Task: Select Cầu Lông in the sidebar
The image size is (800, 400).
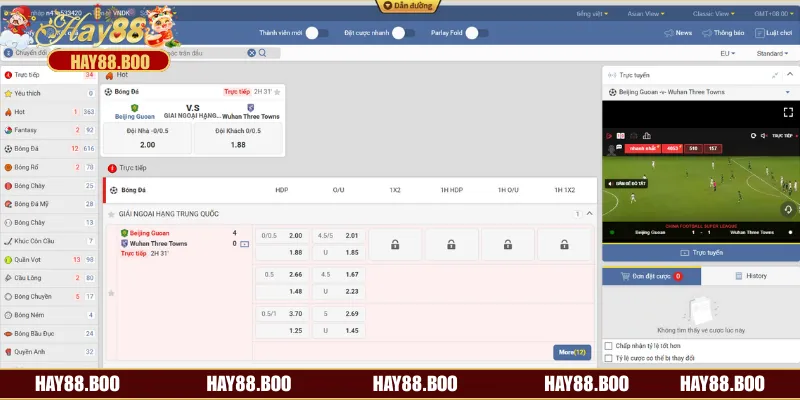Action: (49, 278)
